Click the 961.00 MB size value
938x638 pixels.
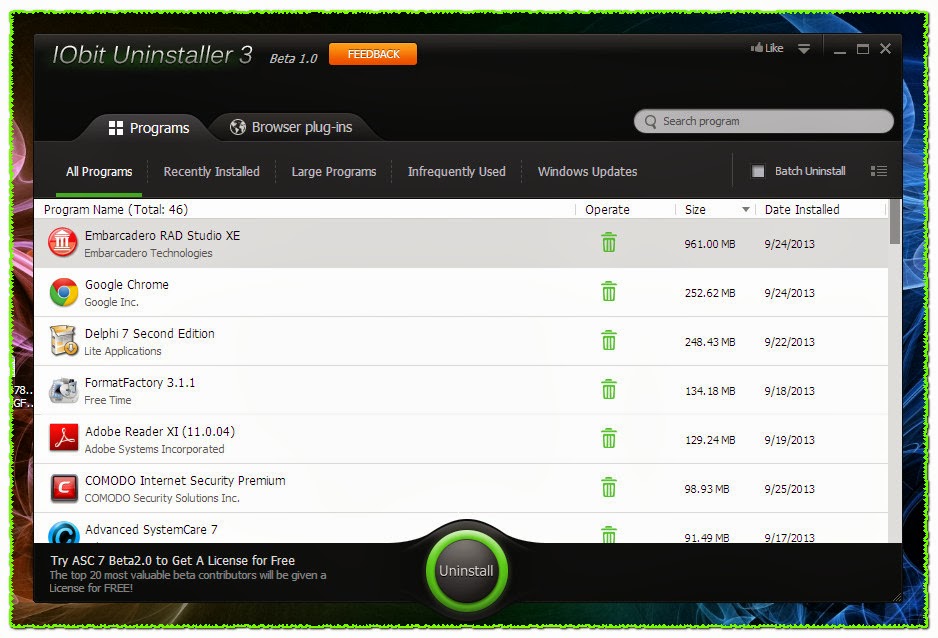pos(710,244)
